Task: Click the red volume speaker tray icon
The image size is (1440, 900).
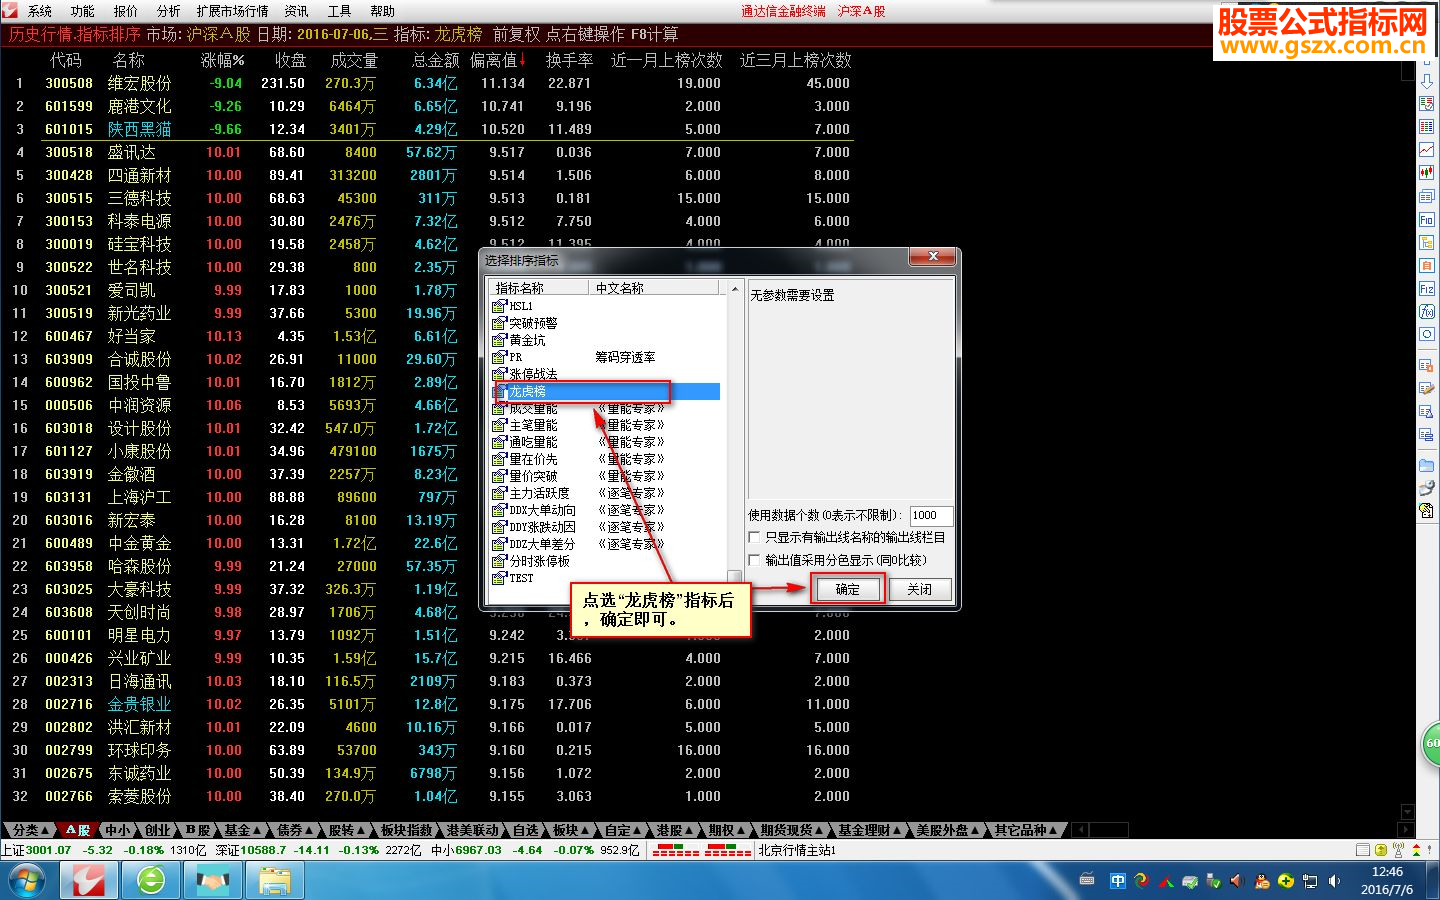Action: tap(1236, 881)
